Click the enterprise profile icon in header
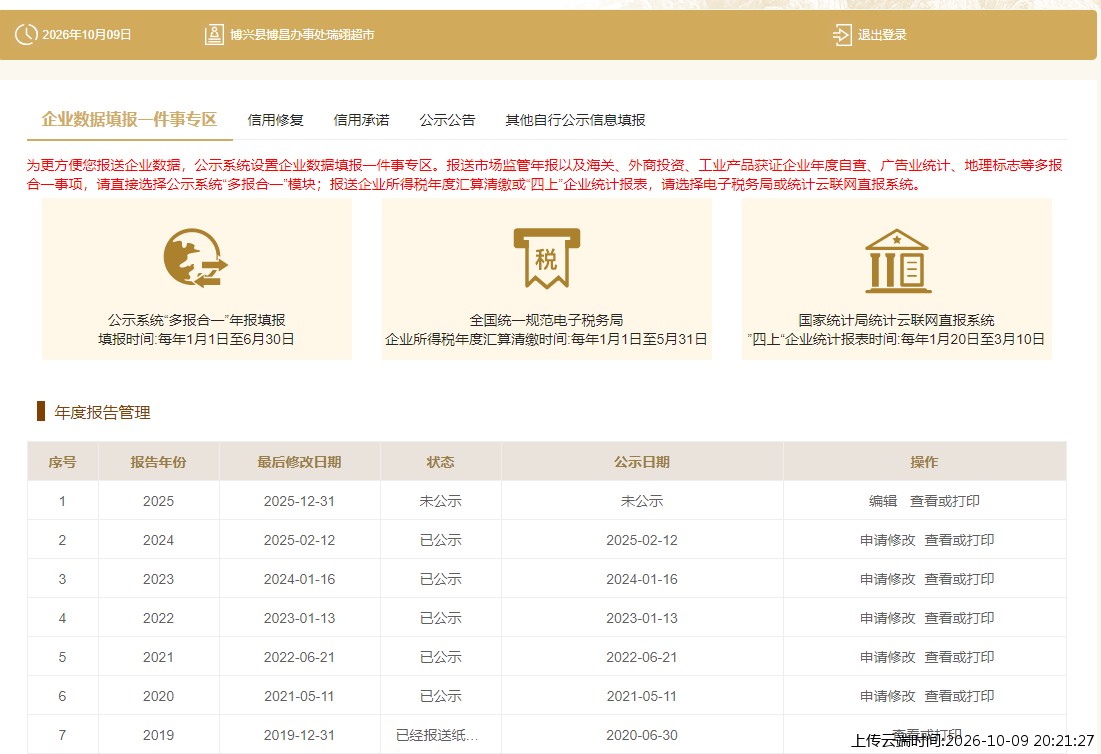The image size is (1101, 754). [x=214, y=34]
